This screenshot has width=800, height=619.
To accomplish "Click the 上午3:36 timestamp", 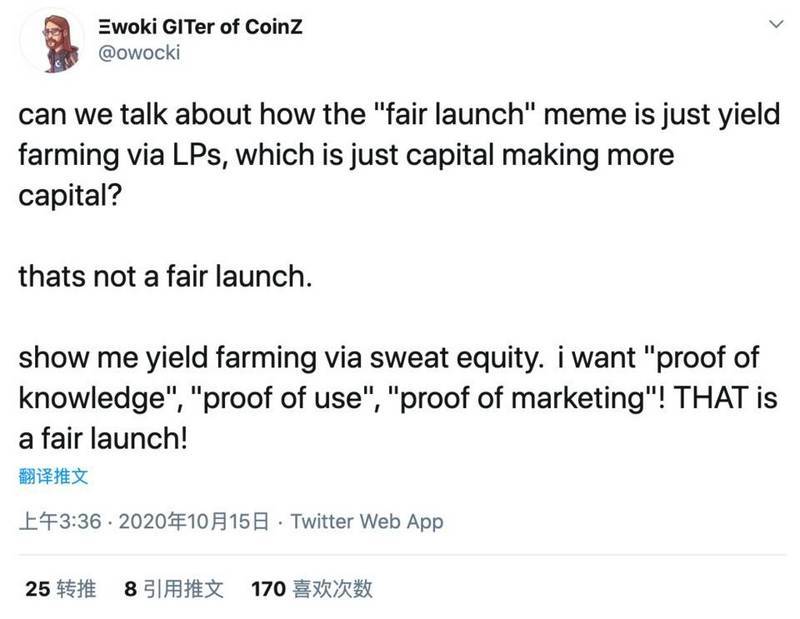I will (x=60, y=521).
